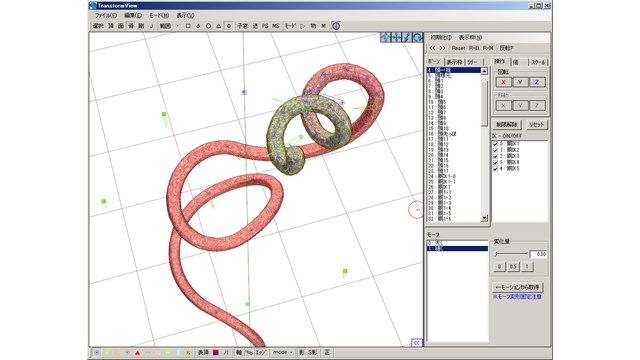Uncheck IK checkbox 1 in IK list
This screenshot has width=640, height=360.
[x=495, y=150]
